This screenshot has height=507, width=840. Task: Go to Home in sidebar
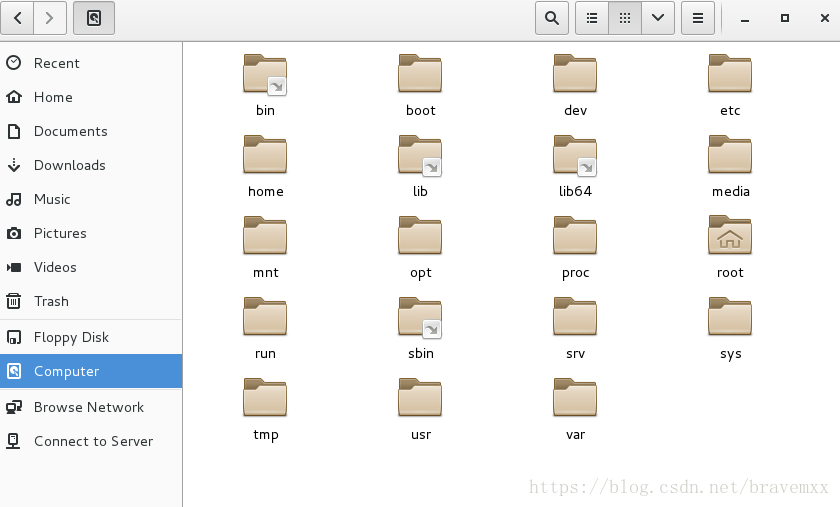(91, 97)
